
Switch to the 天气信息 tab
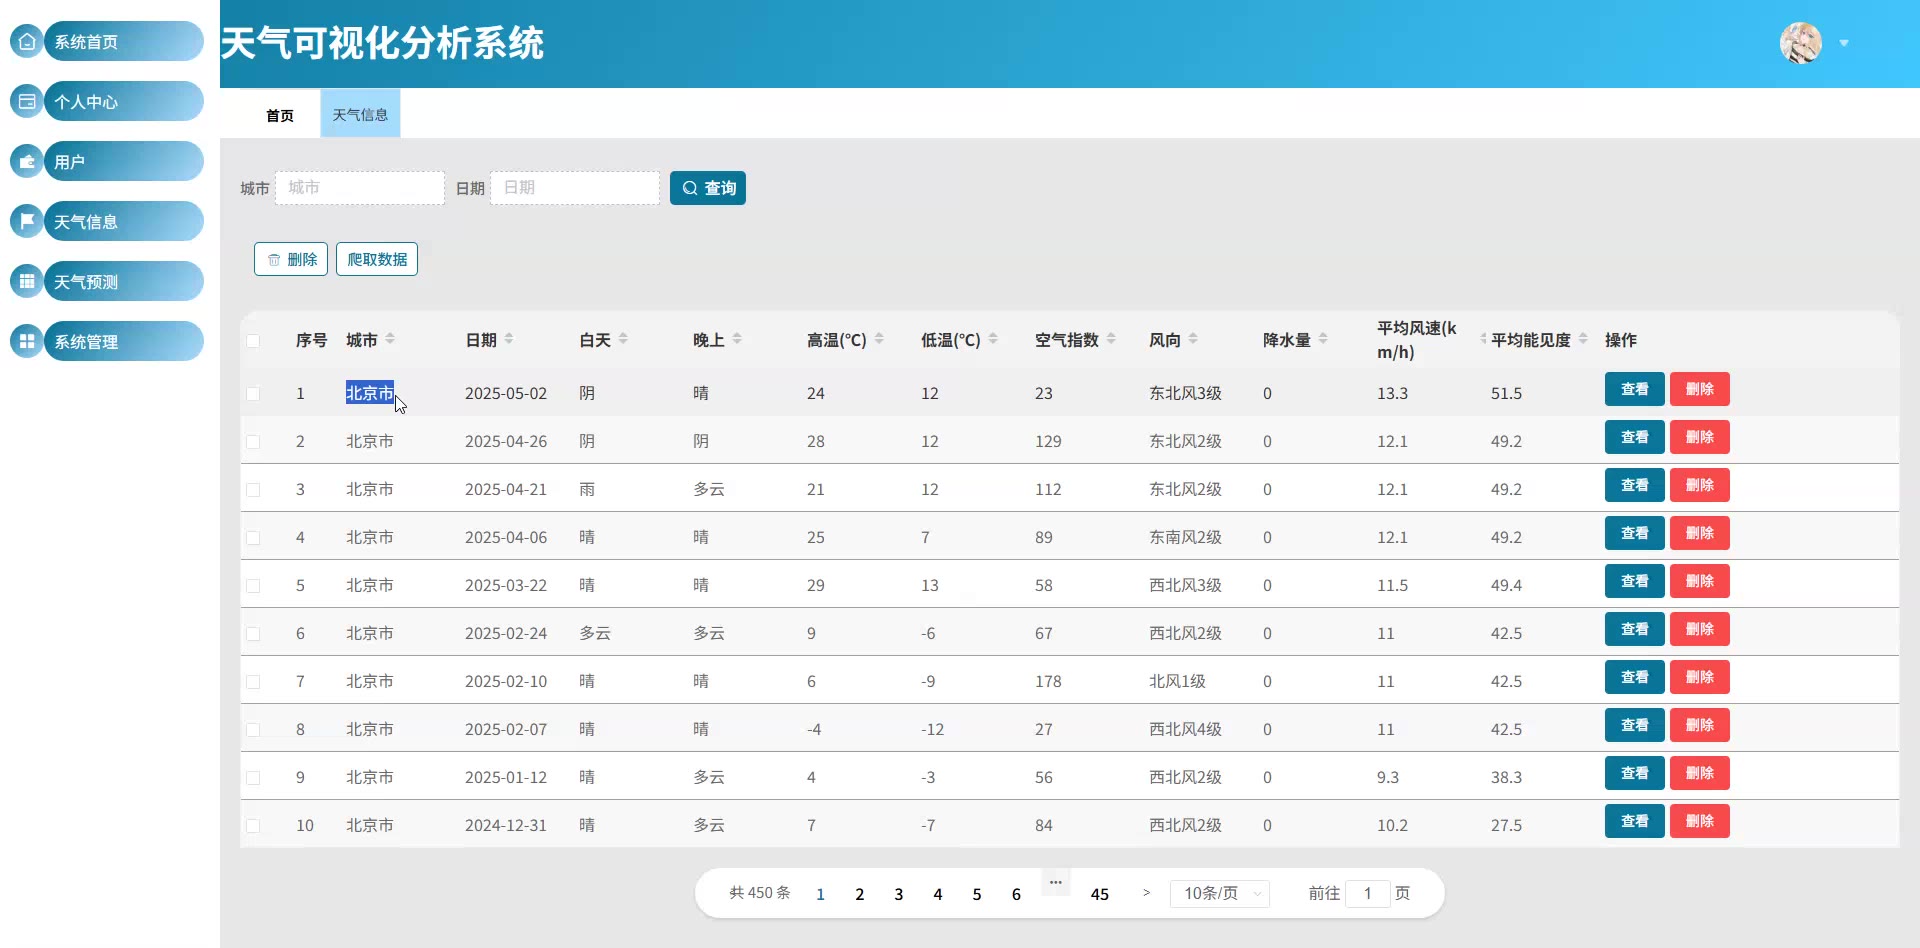coord(360,115)
